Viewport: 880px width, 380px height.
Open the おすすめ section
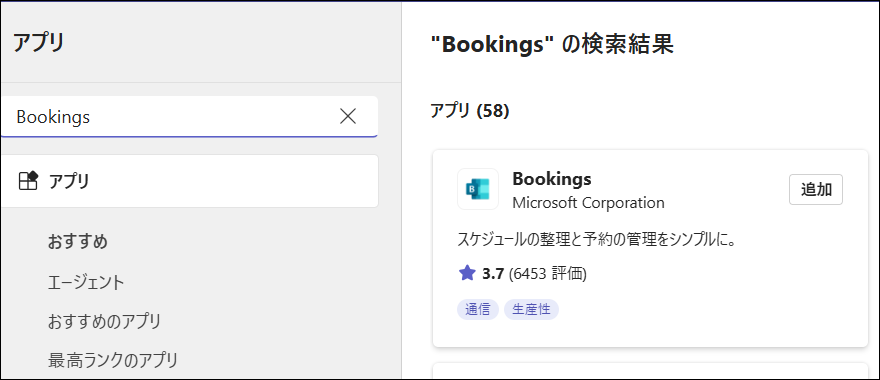(77, 242)
